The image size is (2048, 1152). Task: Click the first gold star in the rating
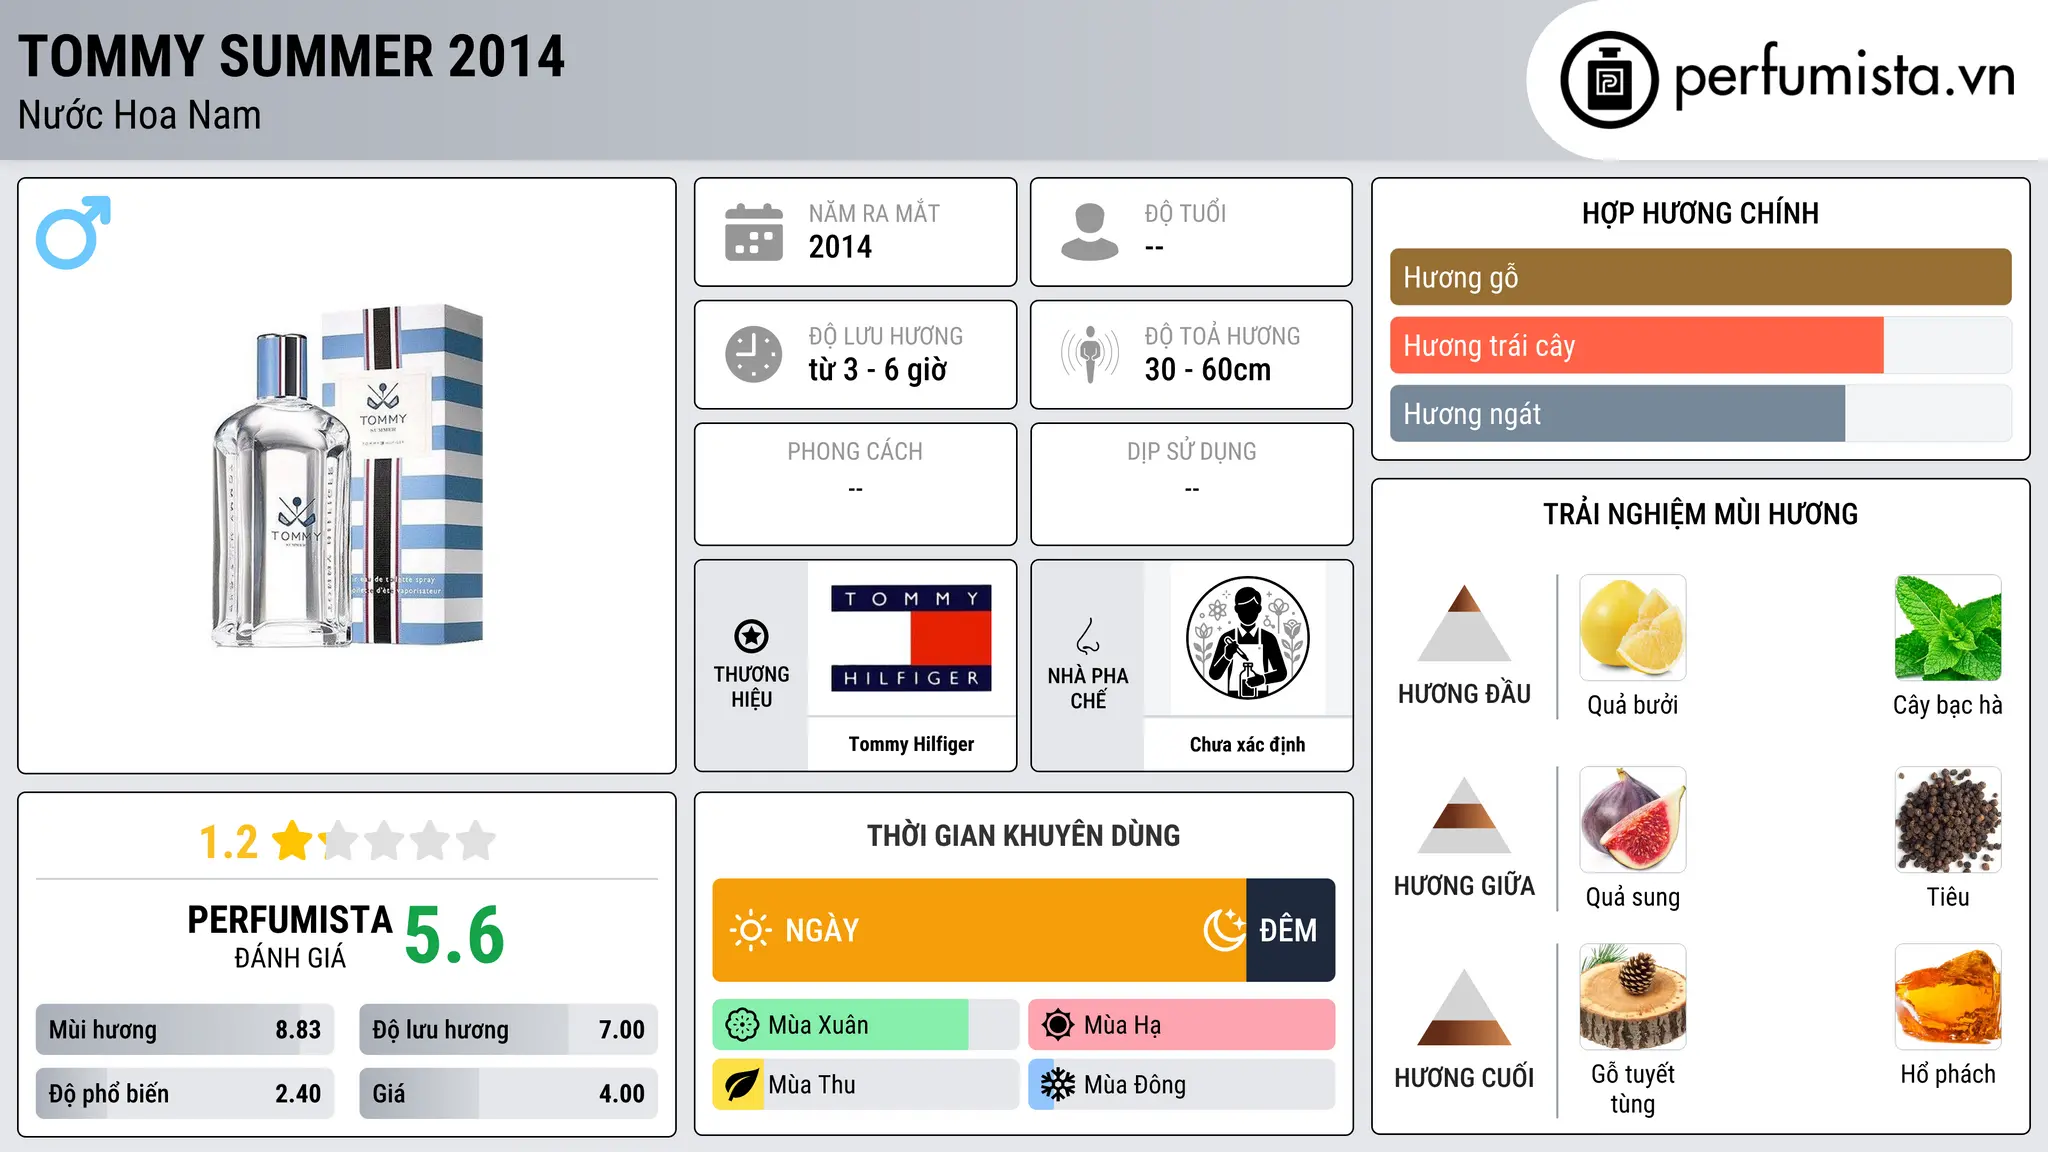293,840
